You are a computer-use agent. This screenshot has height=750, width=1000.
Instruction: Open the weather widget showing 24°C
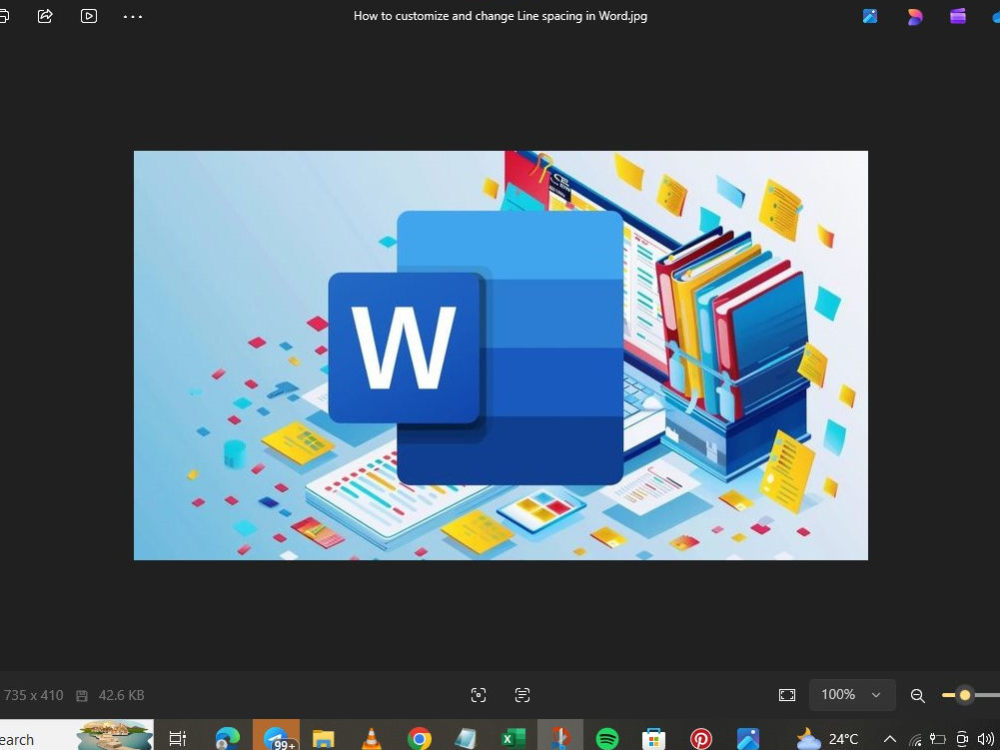pyautogui.click(x=827, y=739)
